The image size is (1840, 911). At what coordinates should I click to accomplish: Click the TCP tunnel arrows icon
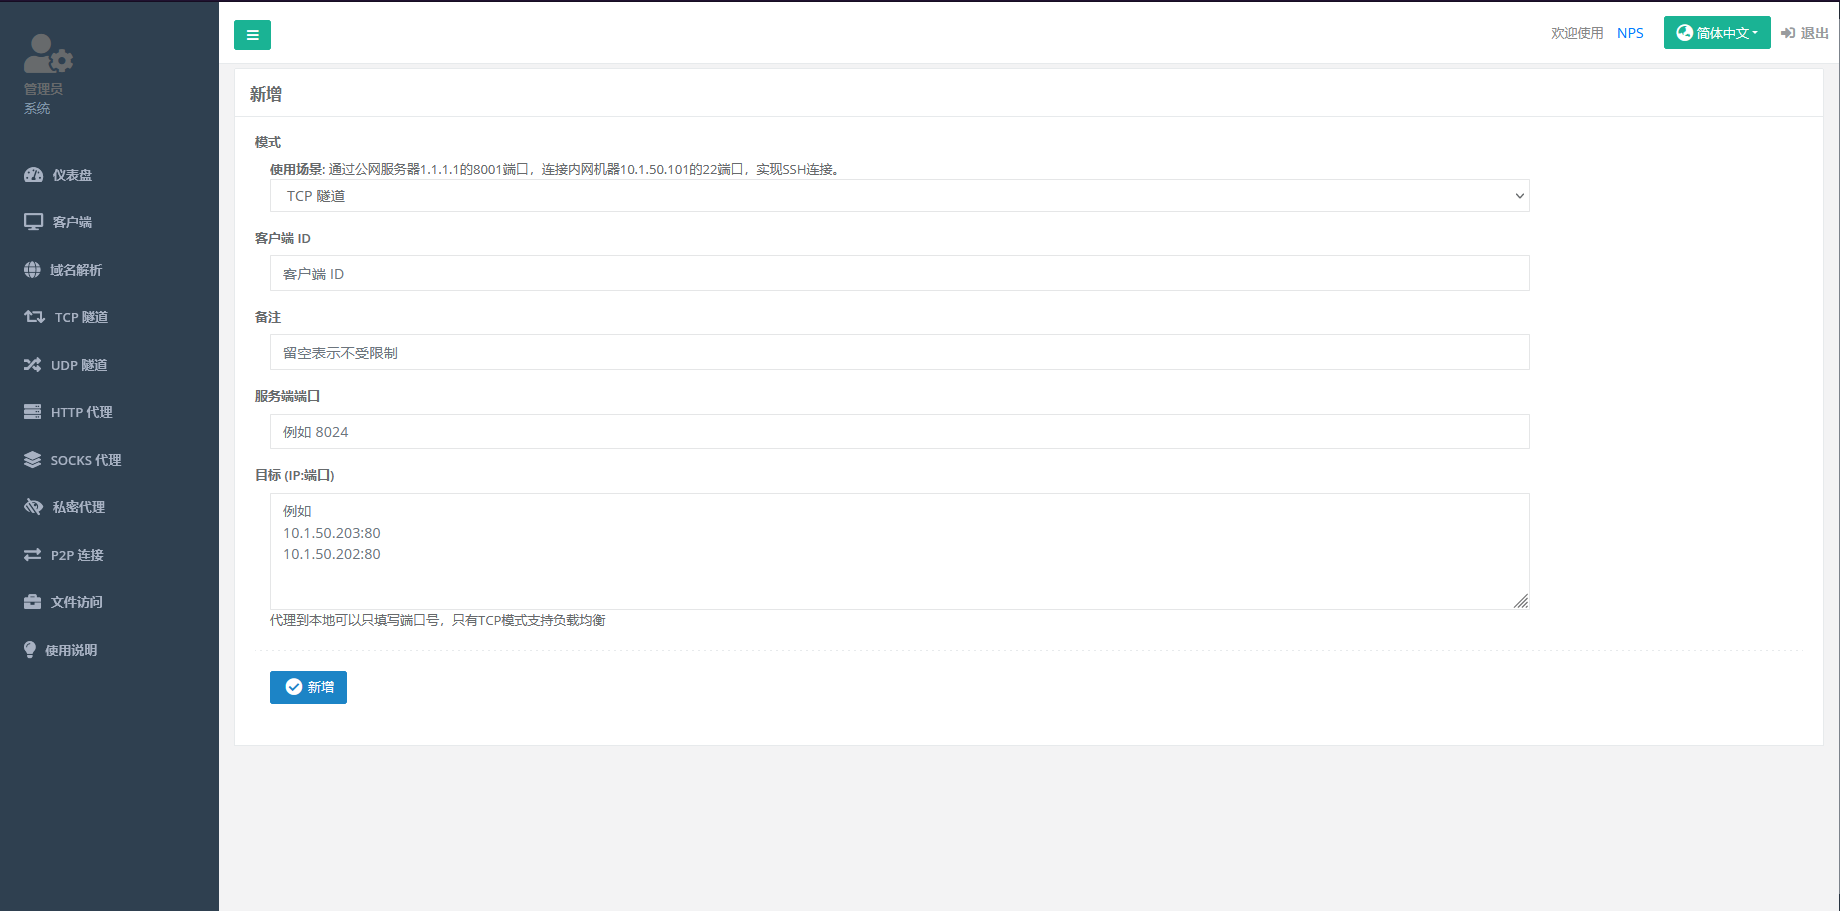click(35, 317)
